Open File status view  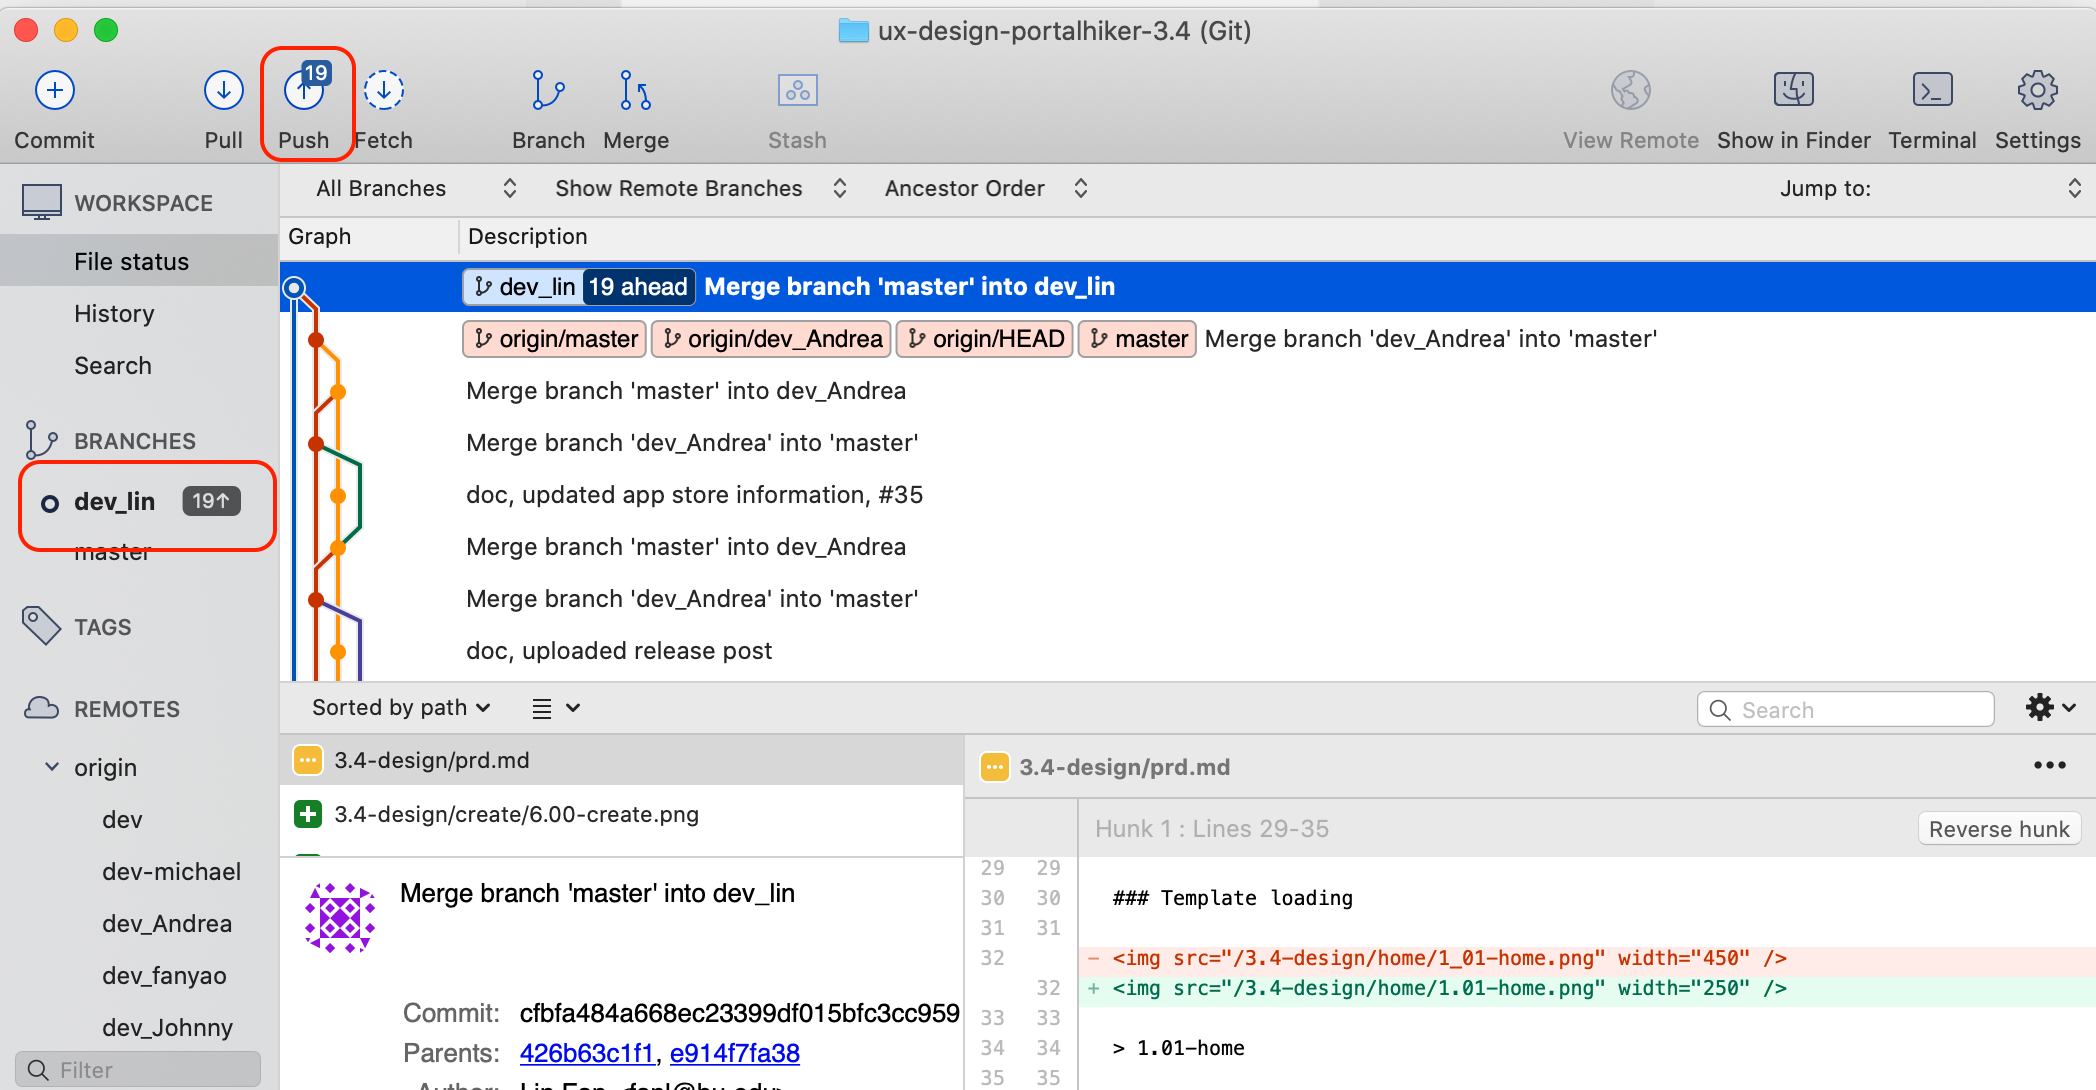[x=139, y=261]
